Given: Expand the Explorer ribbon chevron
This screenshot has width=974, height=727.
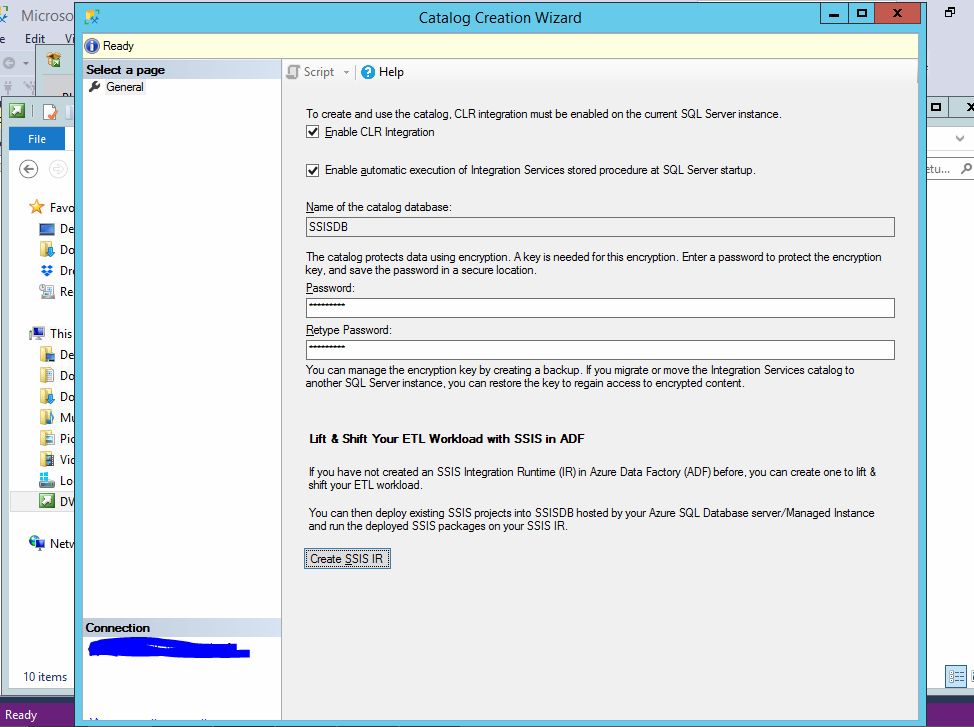Looking at the screenshot, I should (x=960, y=139).
